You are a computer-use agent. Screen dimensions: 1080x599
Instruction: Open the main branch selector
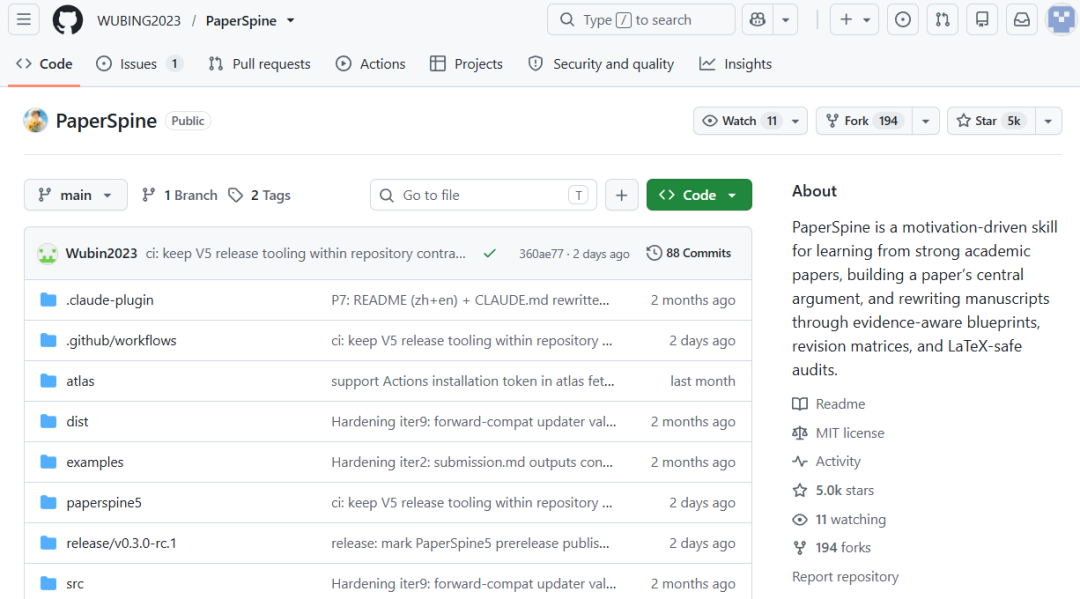(76, 195)
